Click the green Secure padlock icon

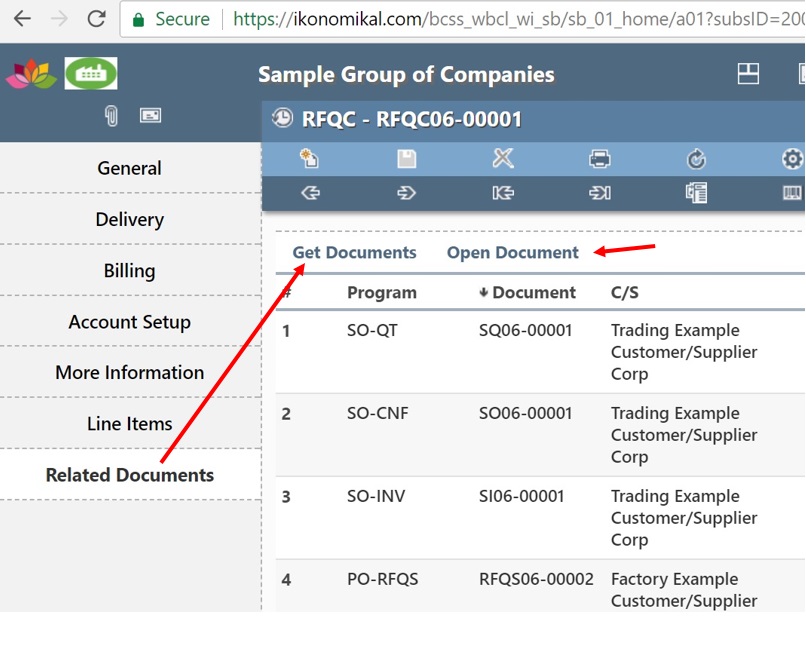(138, 20)
